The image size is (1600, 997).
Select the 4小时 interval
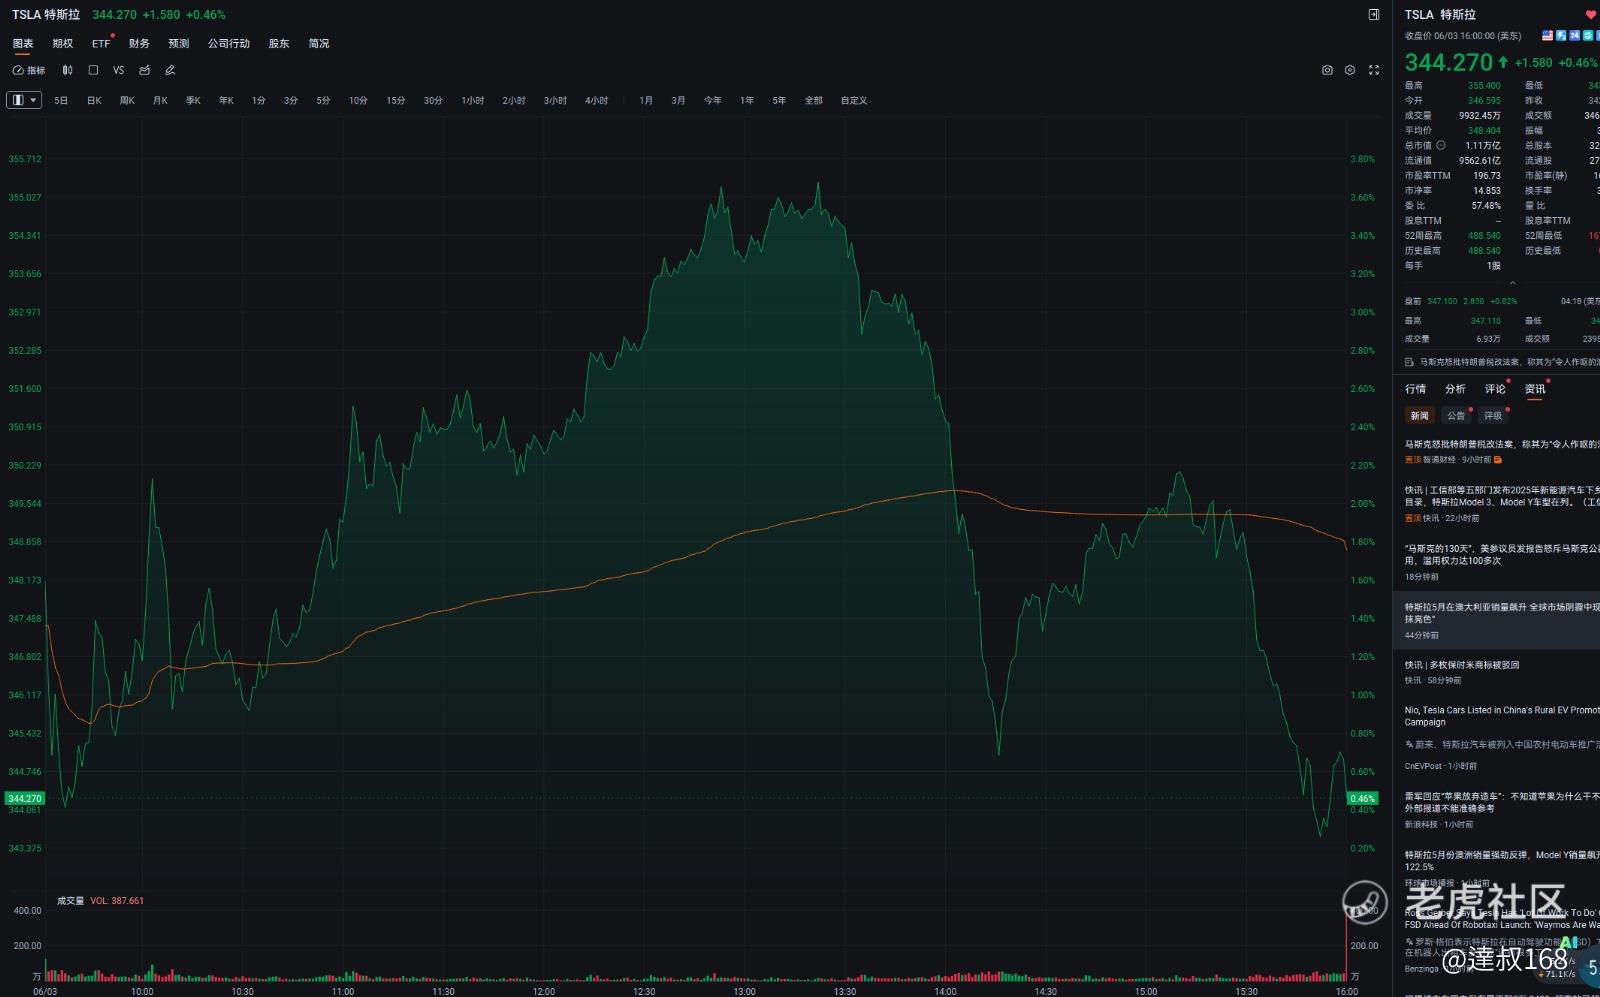(x=597, y=100)
